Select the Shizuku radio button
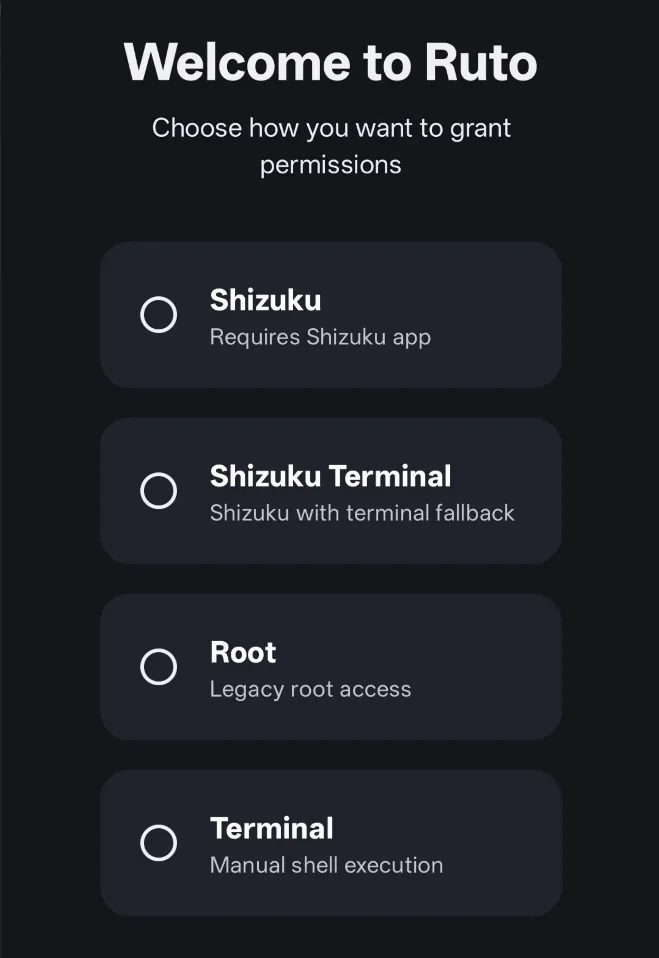 158,315
